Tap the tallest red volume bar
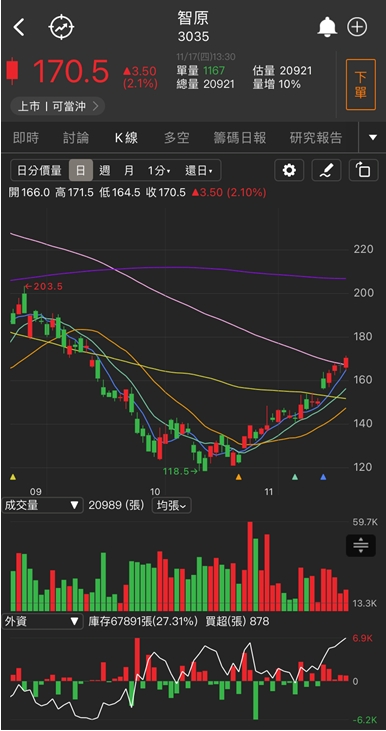 pos(250,566)
